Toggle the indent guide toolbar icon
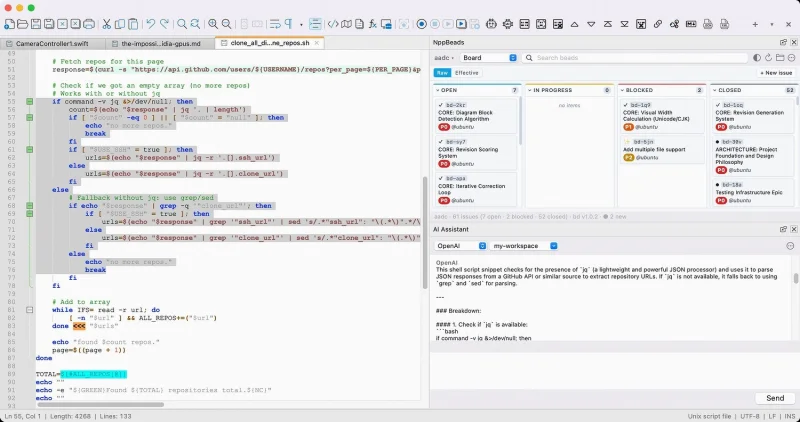The image size is (800, 422). tap(315, 24)
